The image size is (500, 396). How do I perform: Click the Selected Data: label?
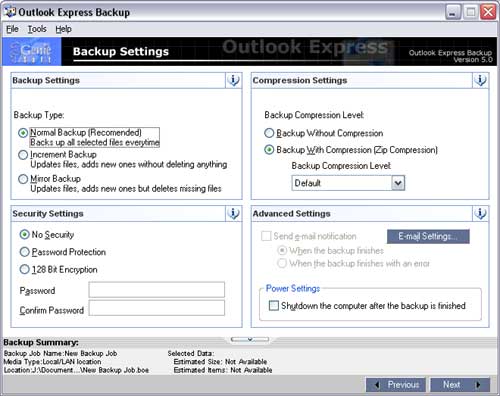(x=191, y=353)
